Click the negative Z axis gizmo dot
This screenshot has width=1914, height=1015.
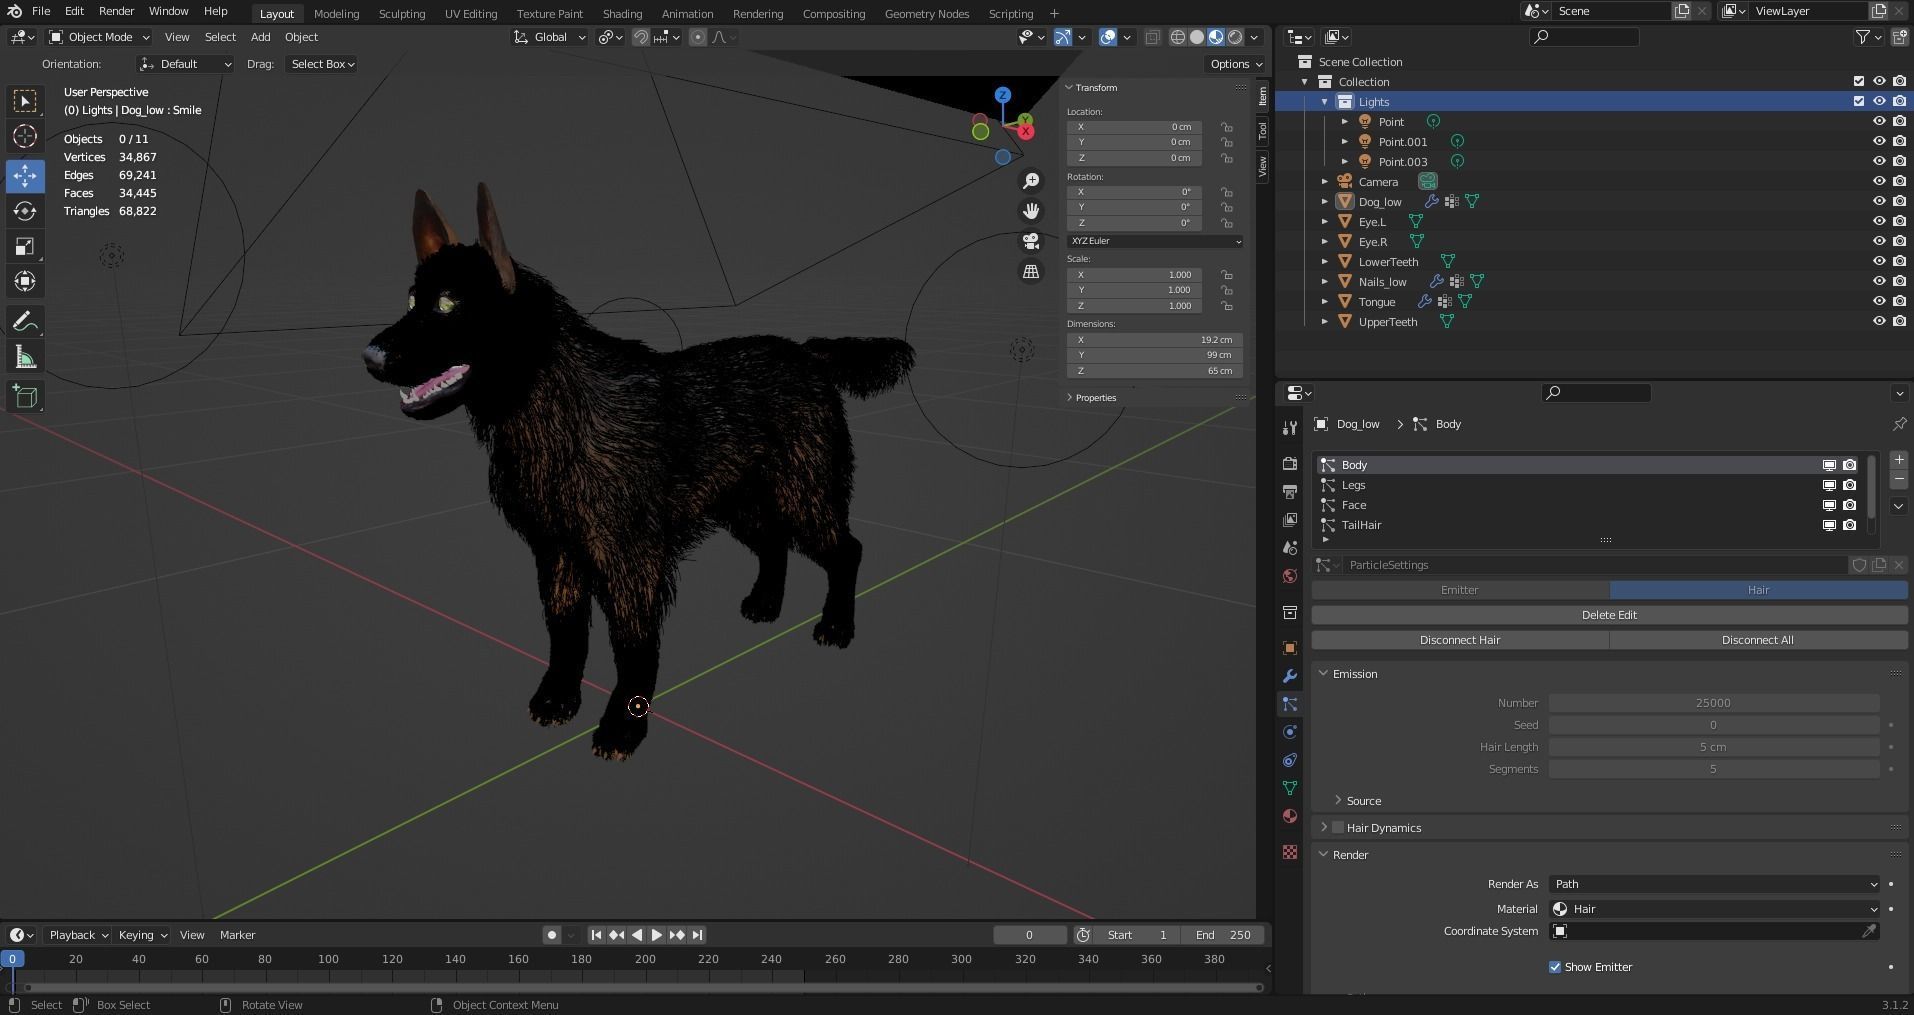pyautogui.click(x=1003, y=157)
